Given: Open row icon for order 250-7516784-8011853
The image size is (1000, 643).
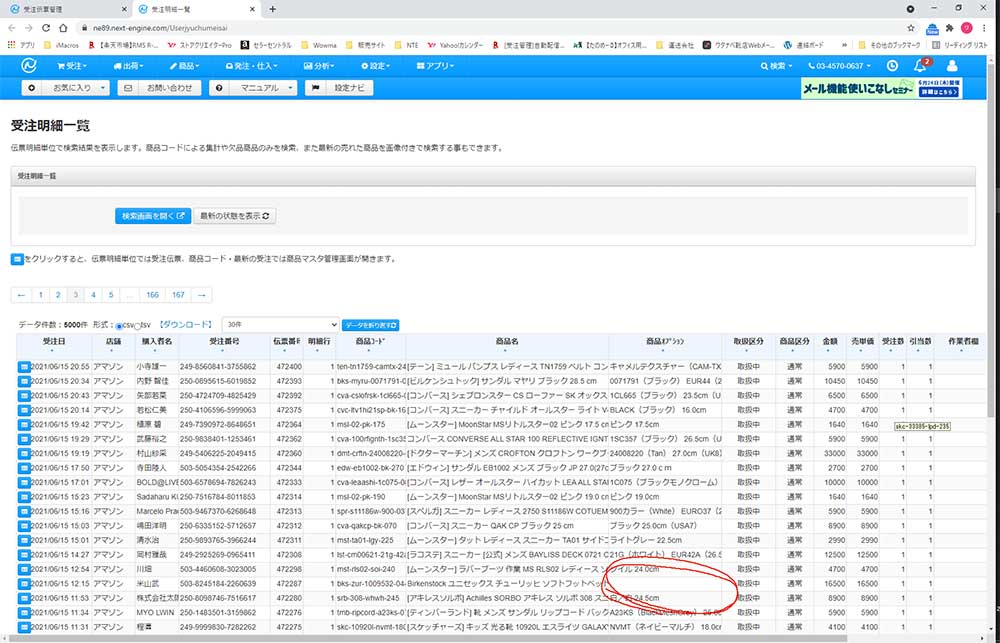Looking at the screenshot, I should click(23, 497).
